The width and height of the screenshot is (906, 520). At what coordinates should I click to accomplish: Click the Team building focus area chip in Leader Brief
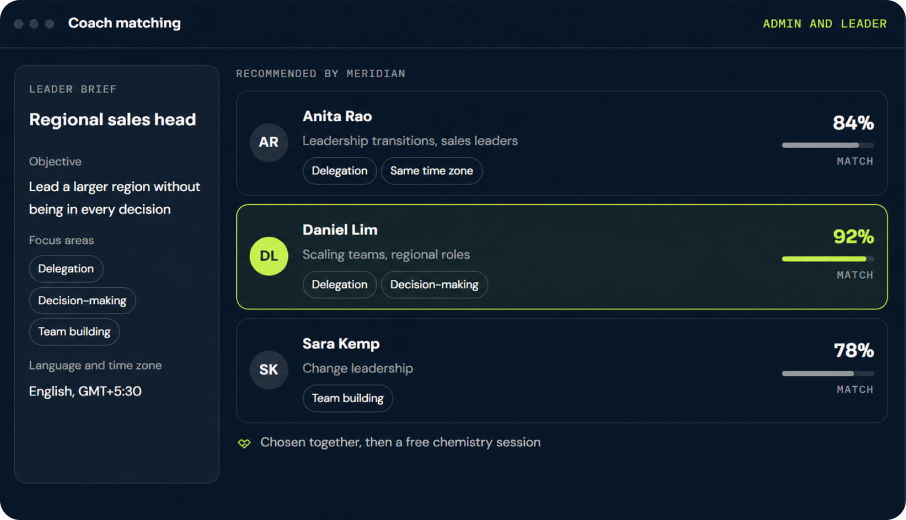click(x=75, y=332)
